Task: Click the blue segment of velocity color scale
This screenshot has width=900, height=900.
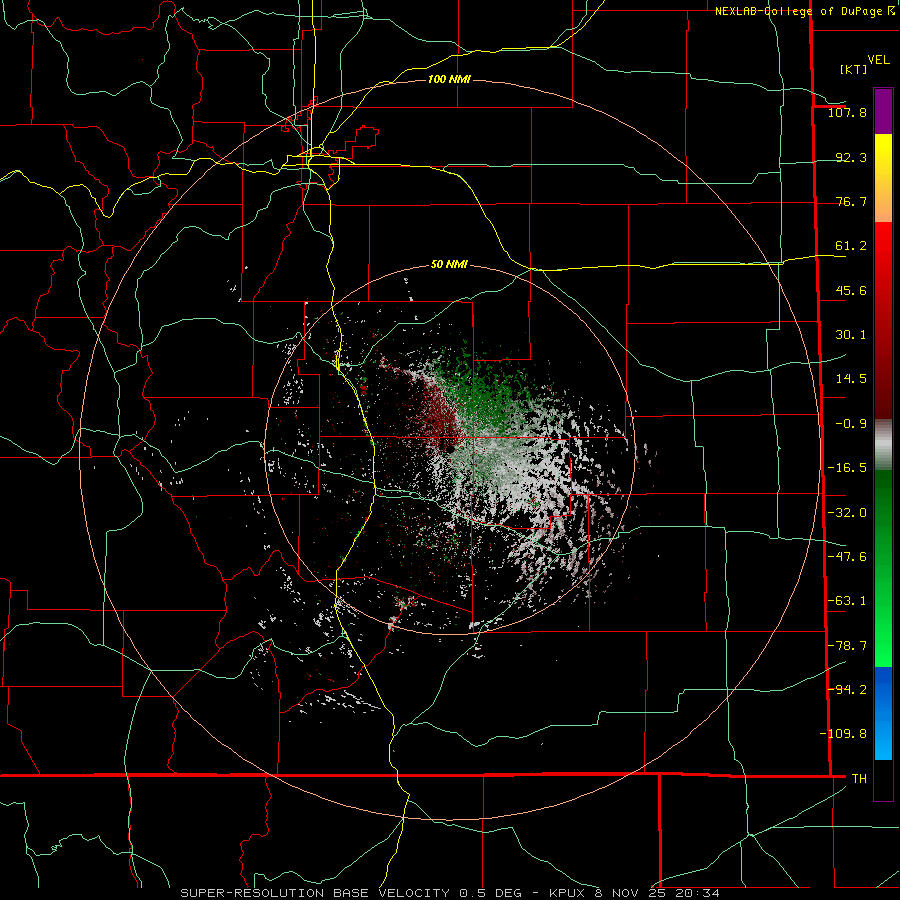Action: (x=883, y=713)
